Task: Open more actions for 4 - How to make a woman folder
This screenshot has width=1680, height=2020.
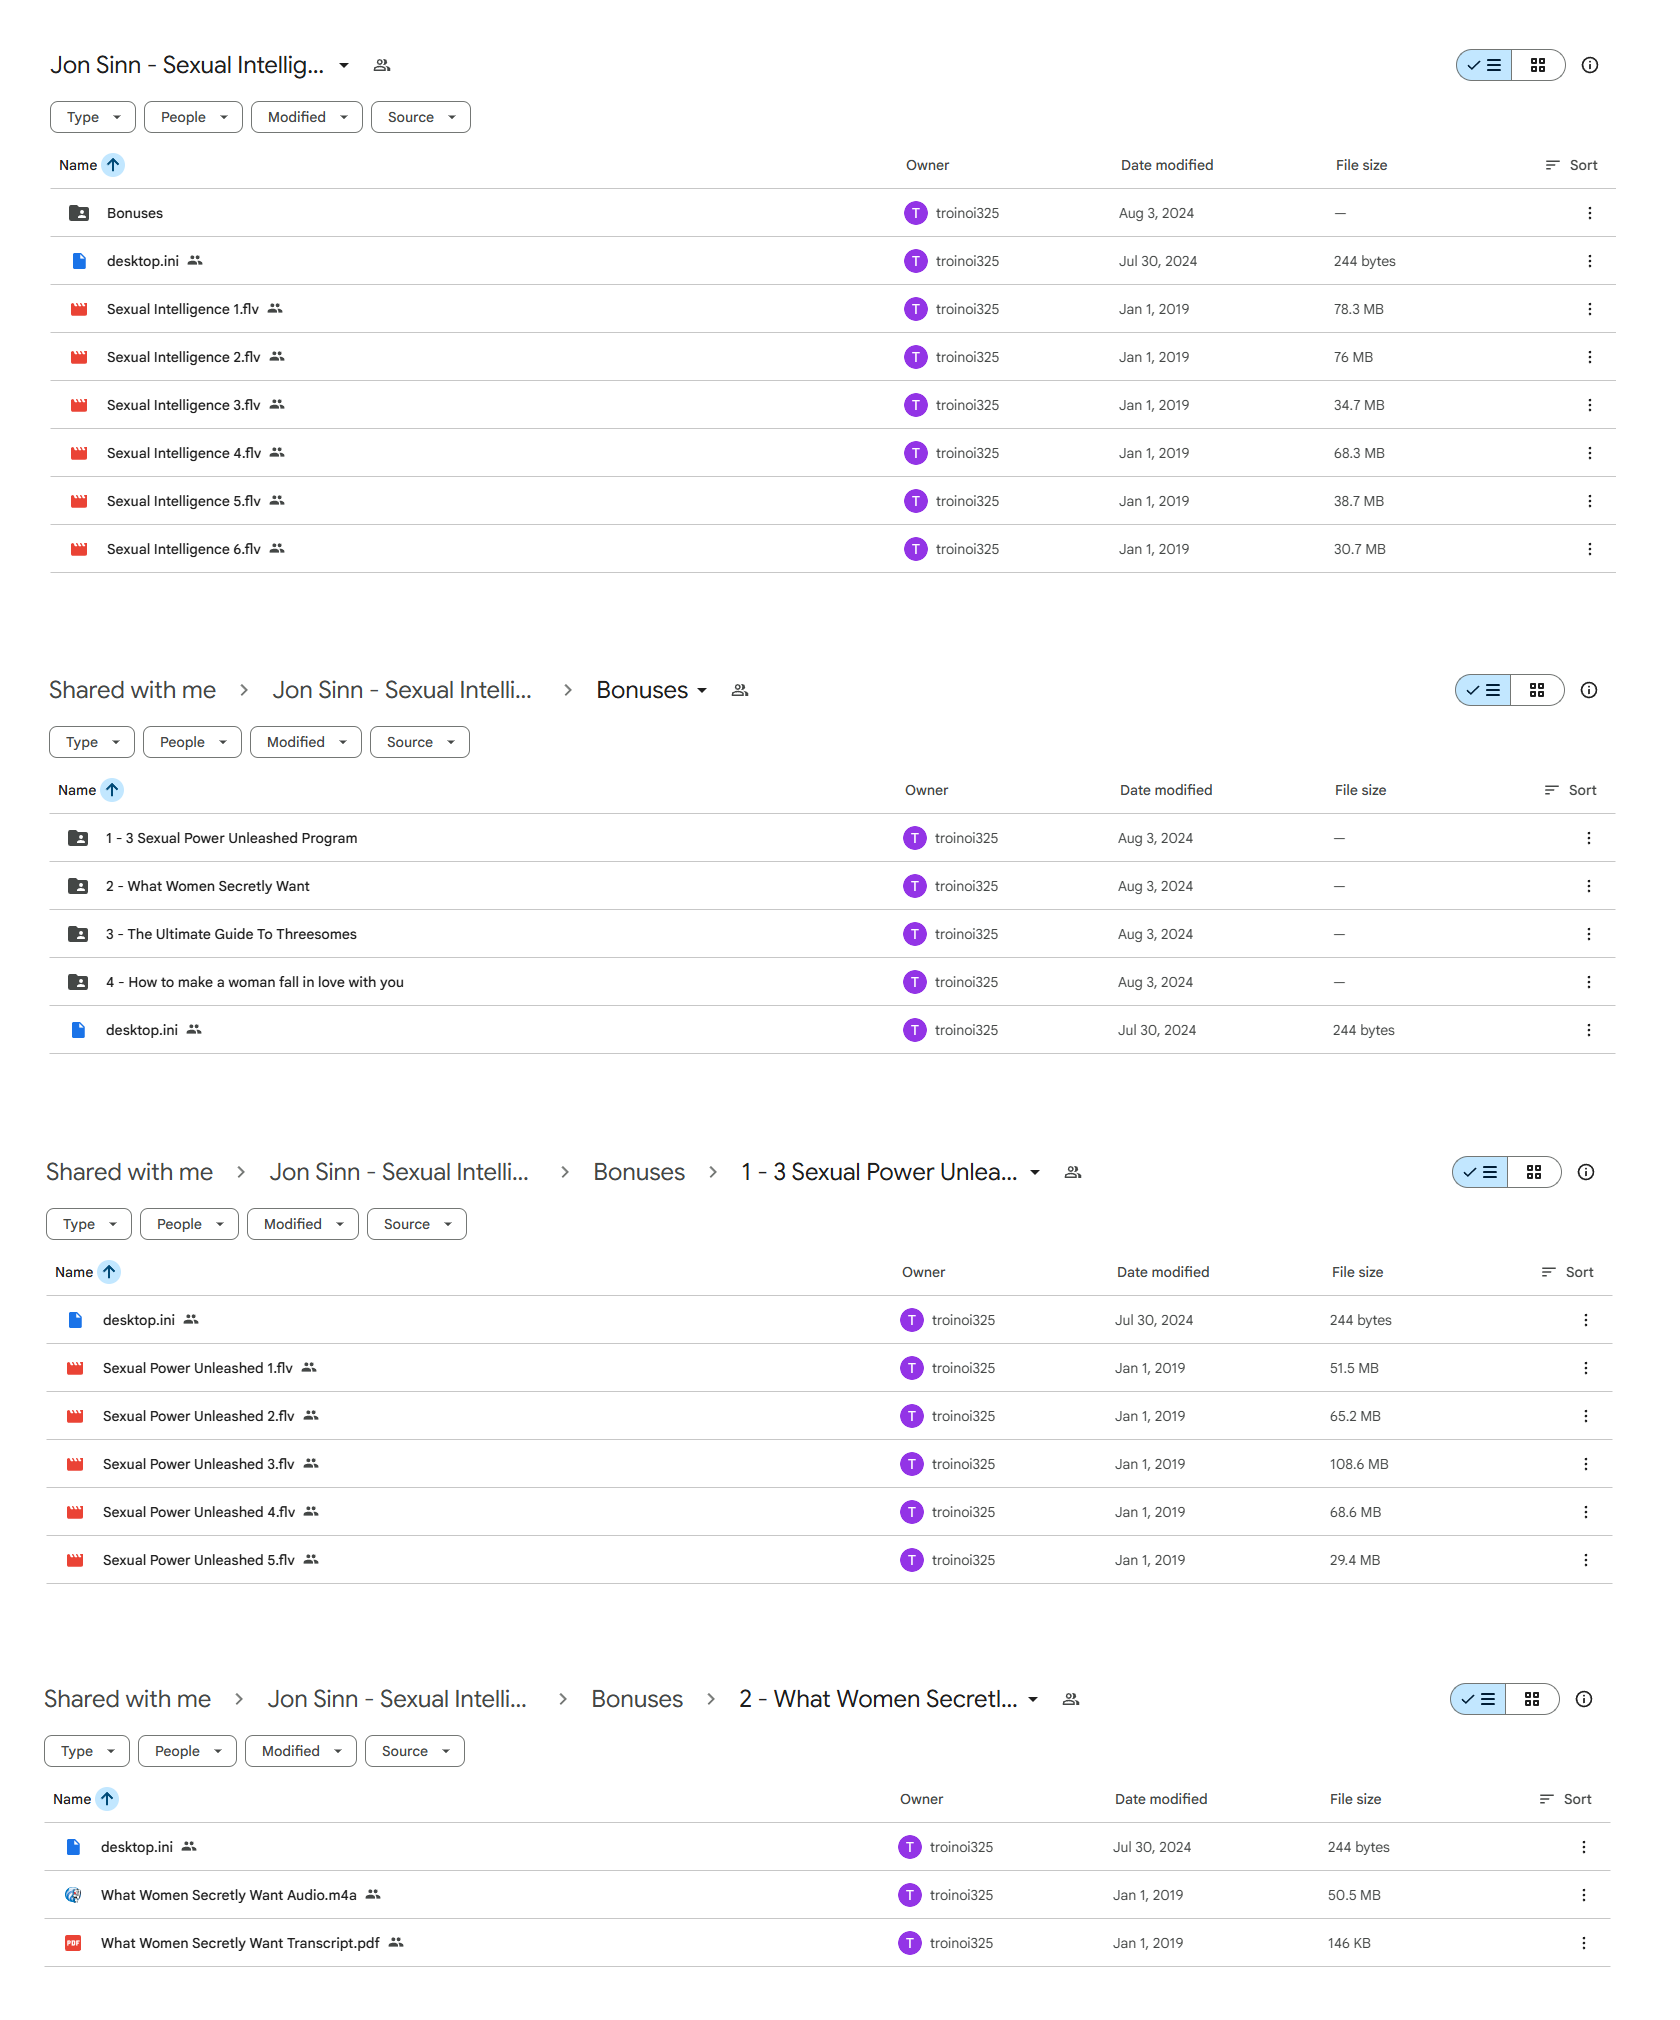Action: [1588, 982]
